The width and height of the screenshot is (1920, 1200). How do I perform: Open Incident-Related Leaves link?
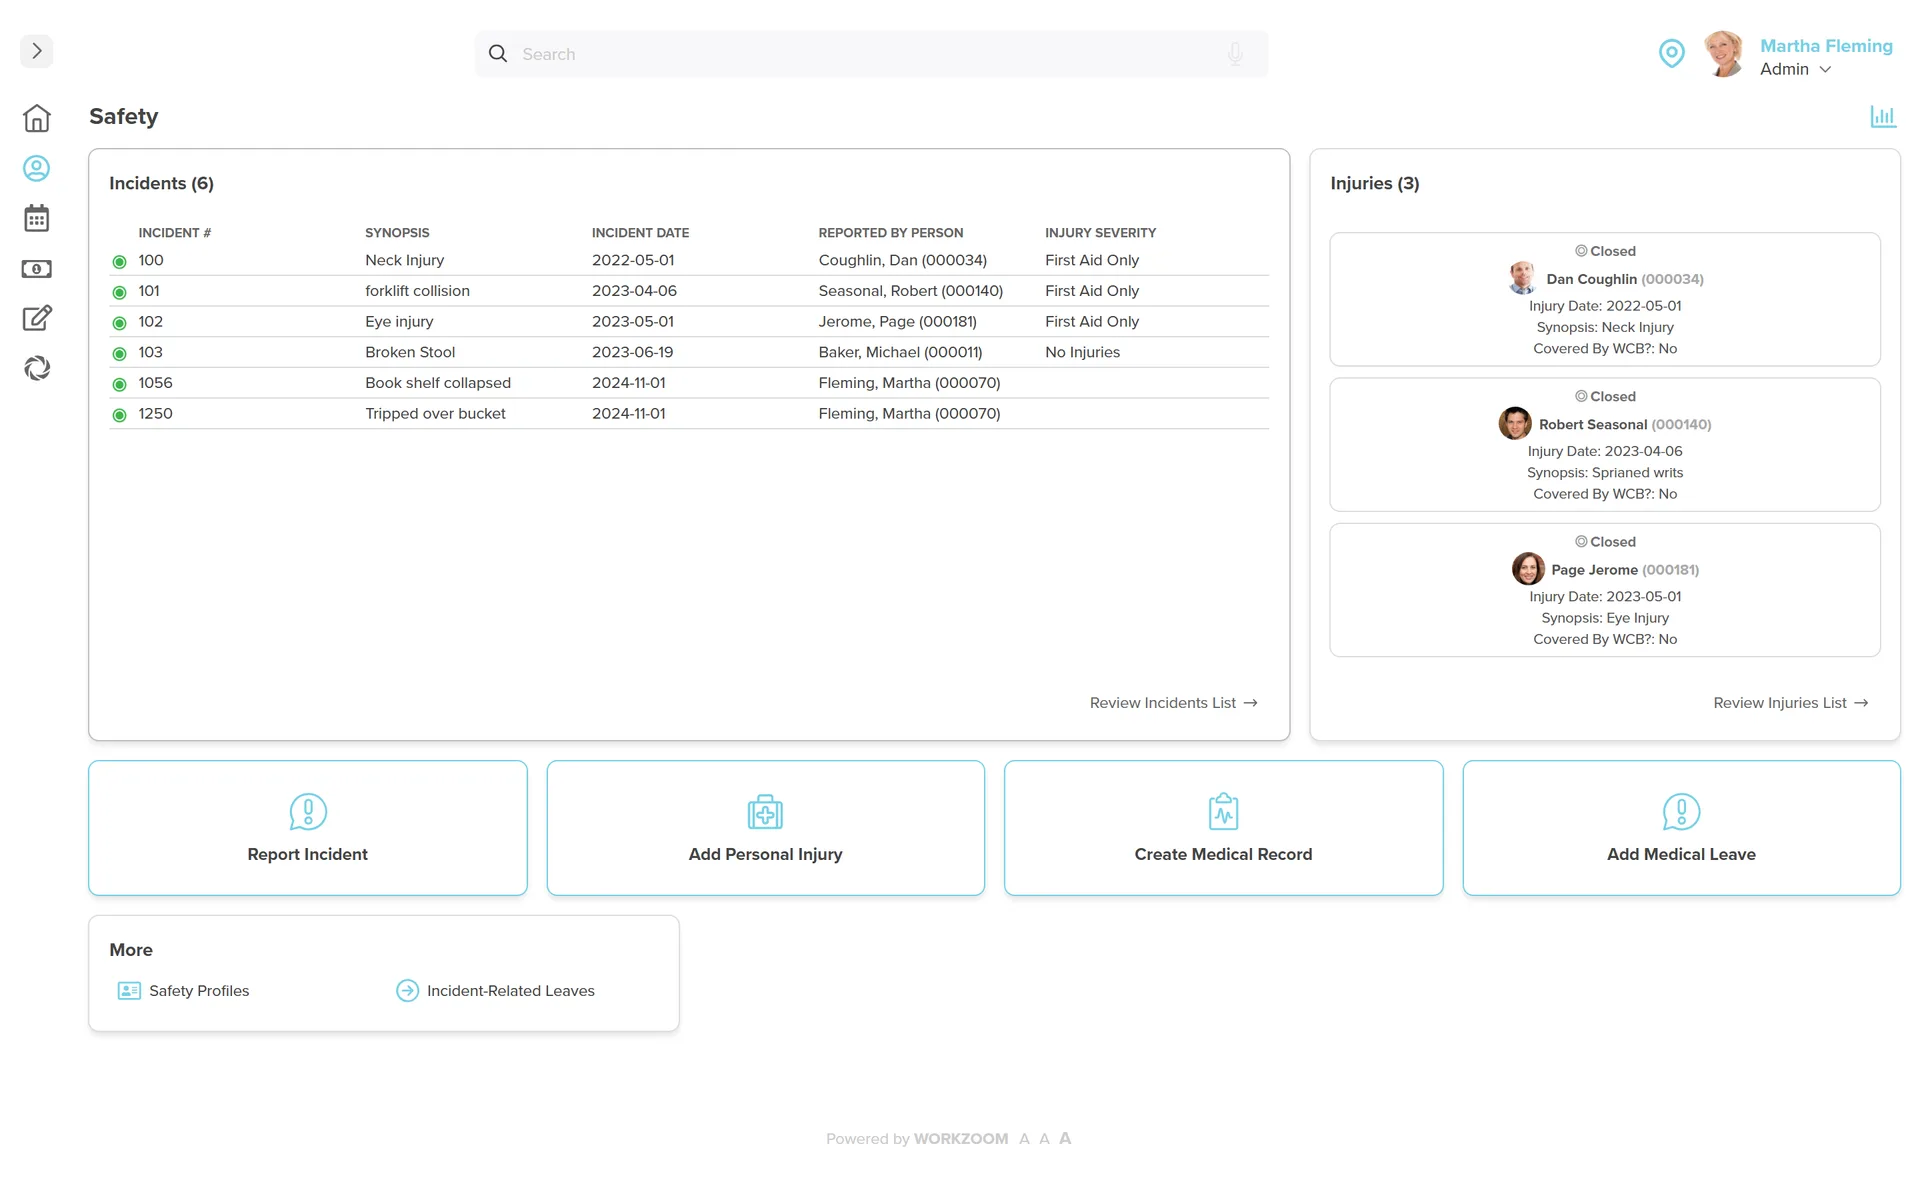click(x=510, y=991)
